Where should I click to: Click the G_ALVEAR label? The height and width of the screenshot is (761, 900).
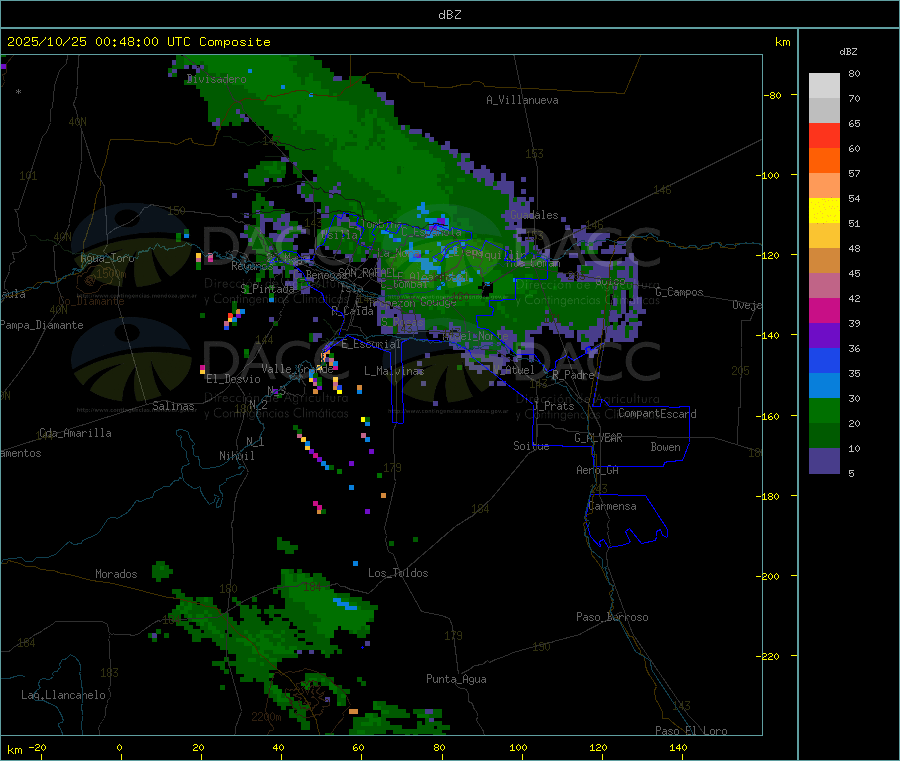coord(598,438)
